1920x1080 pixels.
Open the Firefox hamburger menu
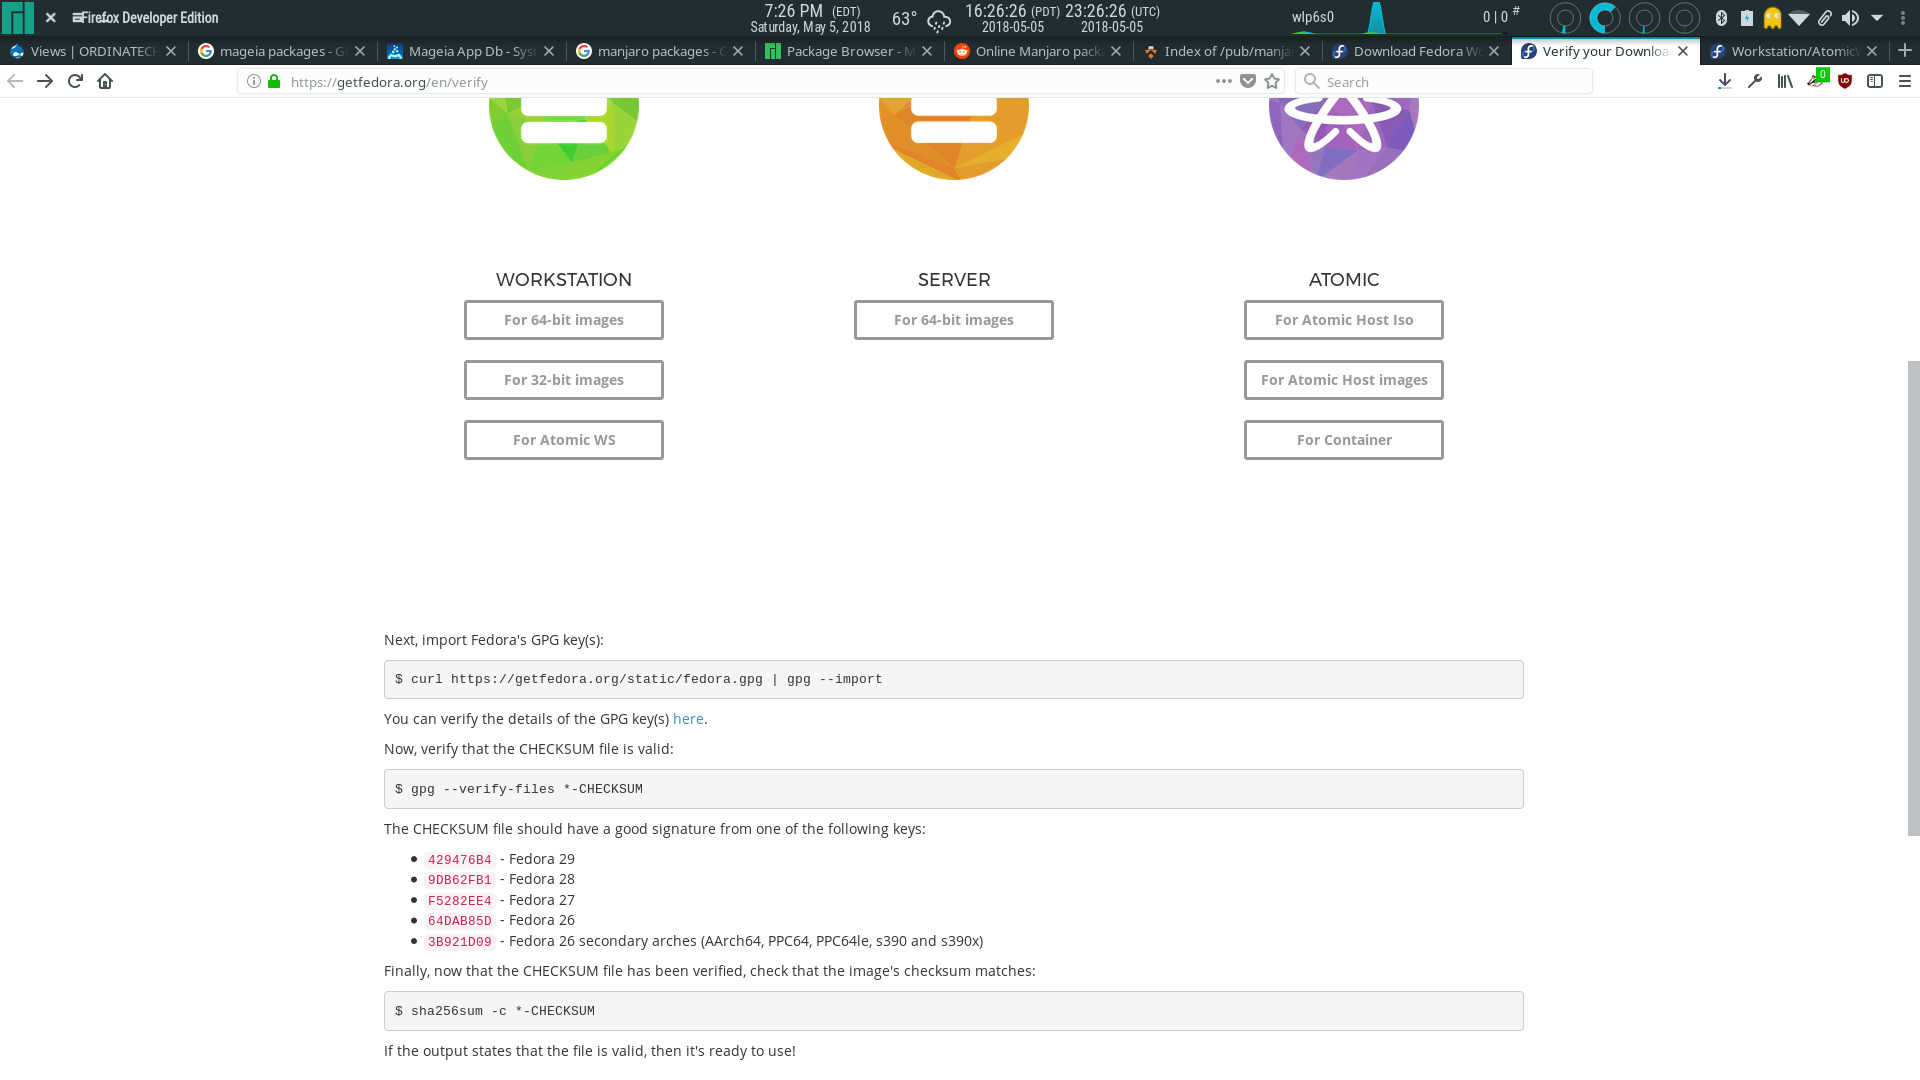1905,81
